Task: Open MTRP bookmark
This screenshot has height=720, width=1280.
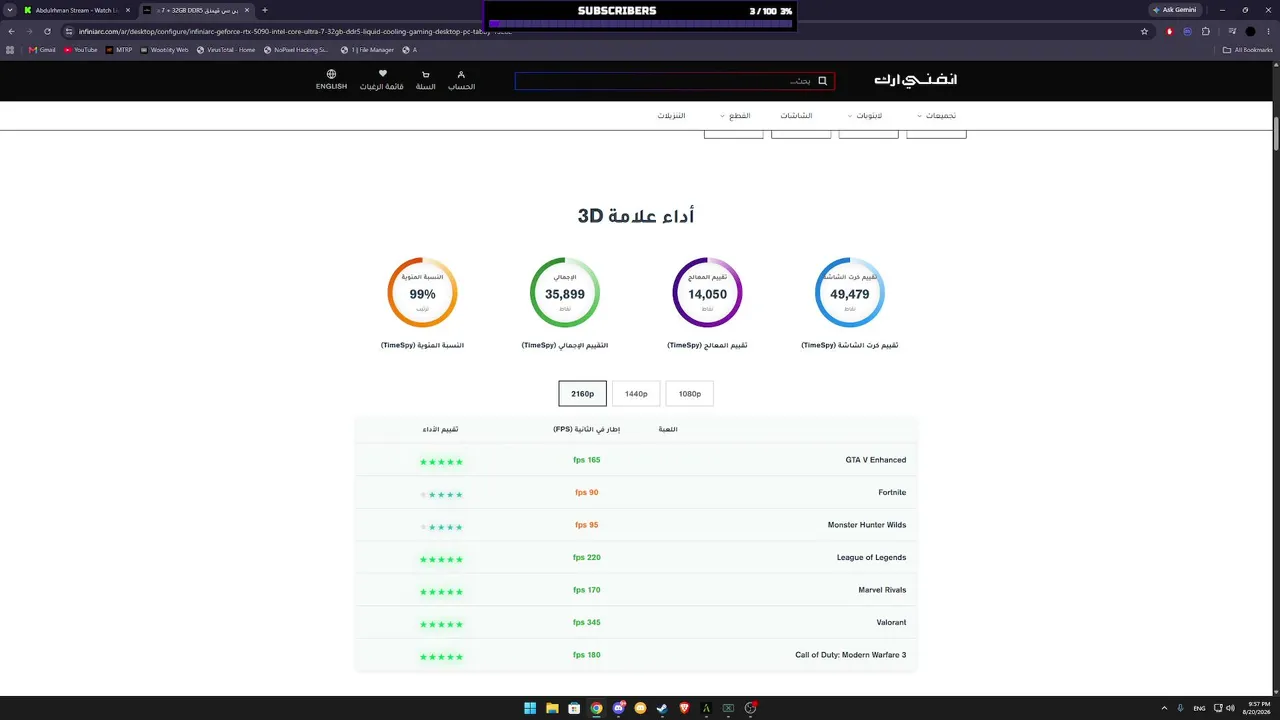Action: 119,49
